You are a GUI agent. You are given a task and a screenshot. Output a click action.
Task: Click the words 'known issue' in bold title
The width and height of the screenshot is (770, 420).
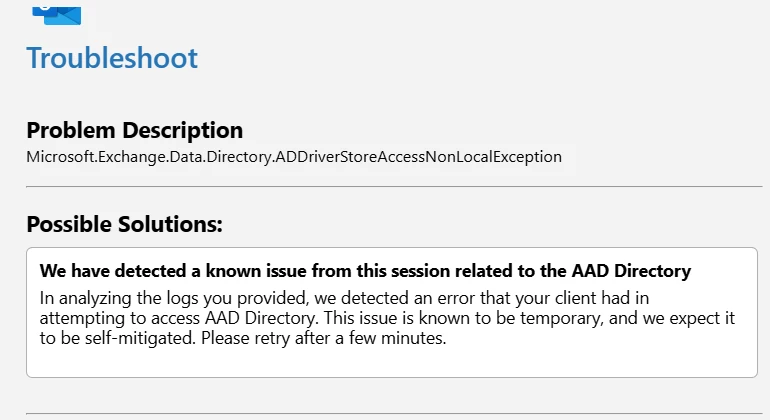(243, 271)
